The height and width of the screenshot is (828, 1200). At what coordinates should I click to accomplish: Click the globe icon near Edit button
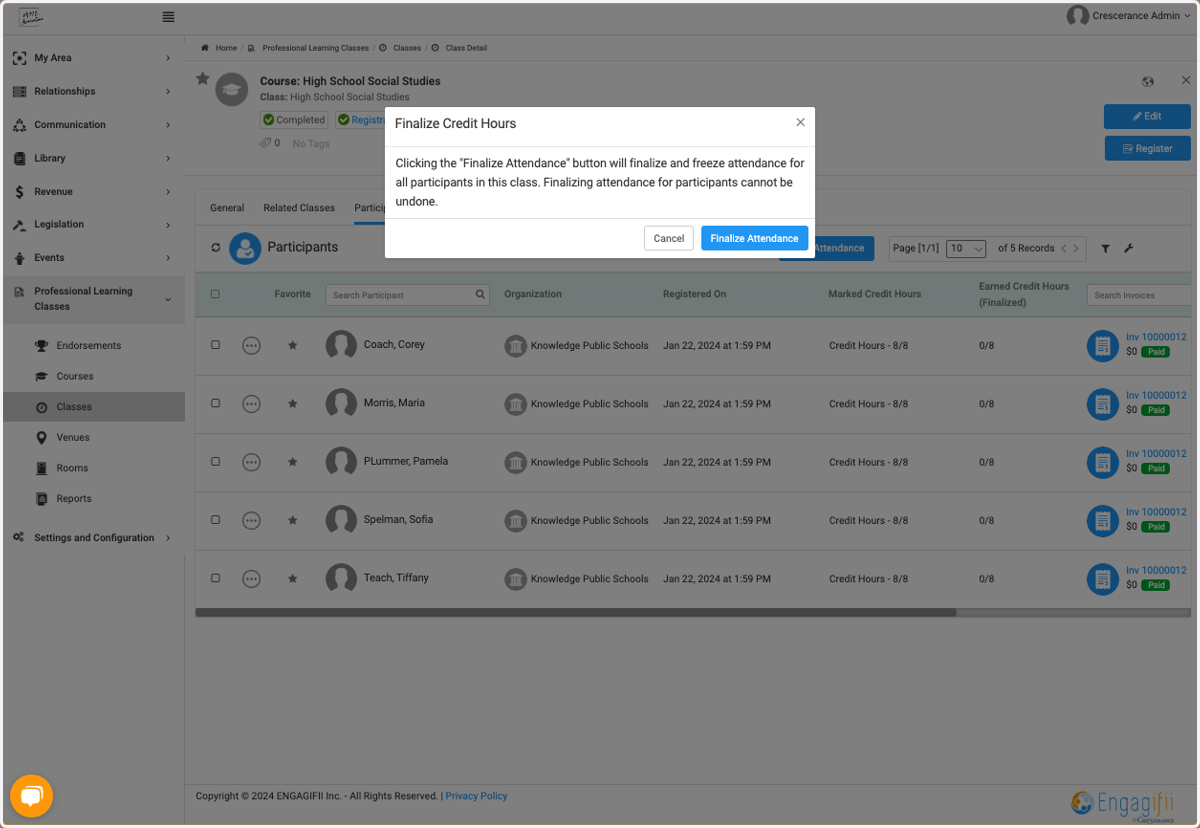1148,82
